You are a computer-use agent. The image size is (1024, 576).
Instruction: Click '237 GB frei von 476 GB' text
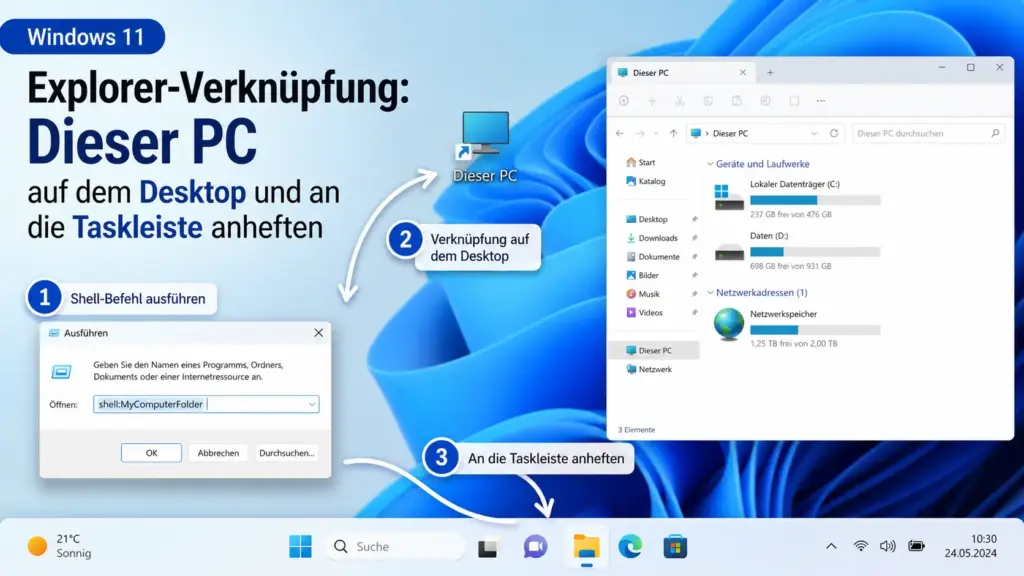[x=791, y=214]
